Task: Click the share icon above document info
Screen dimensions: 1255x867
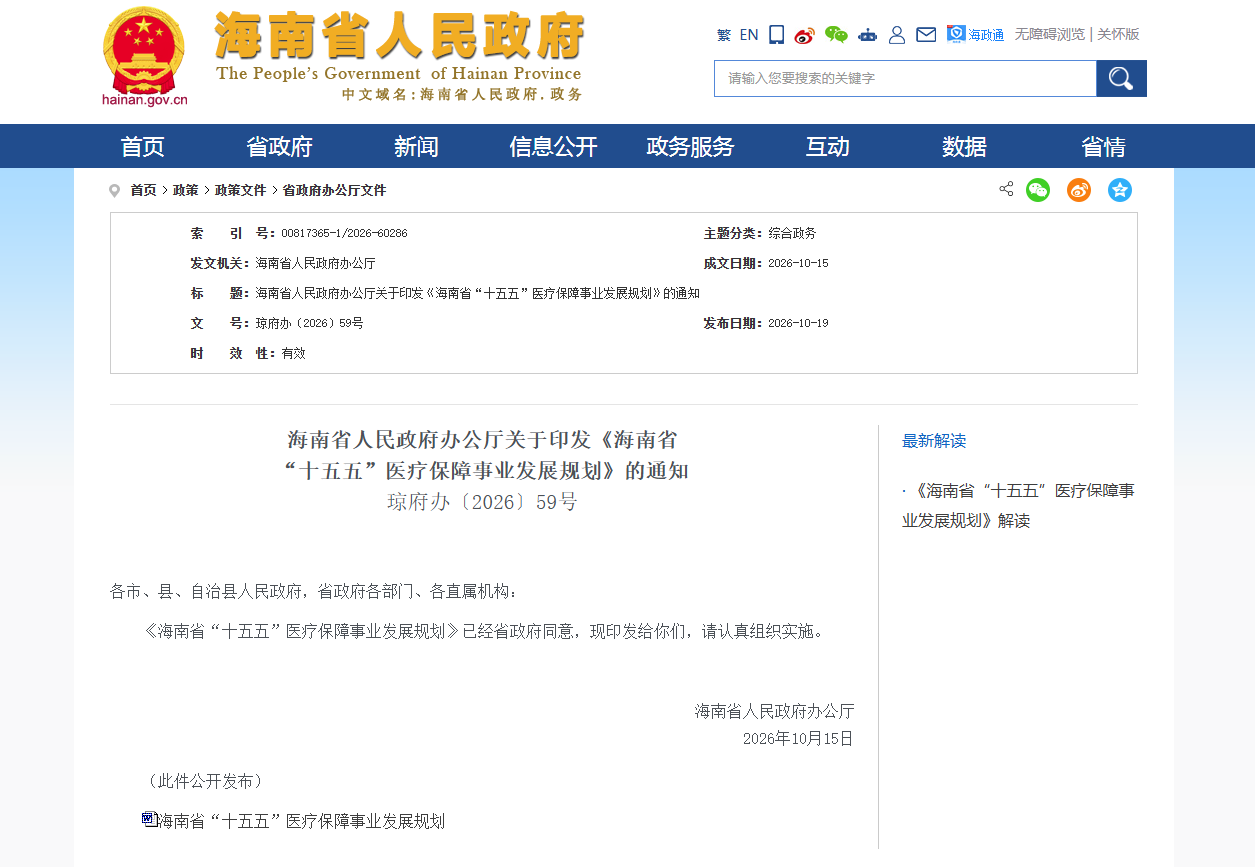Action: coord(1006,189)
